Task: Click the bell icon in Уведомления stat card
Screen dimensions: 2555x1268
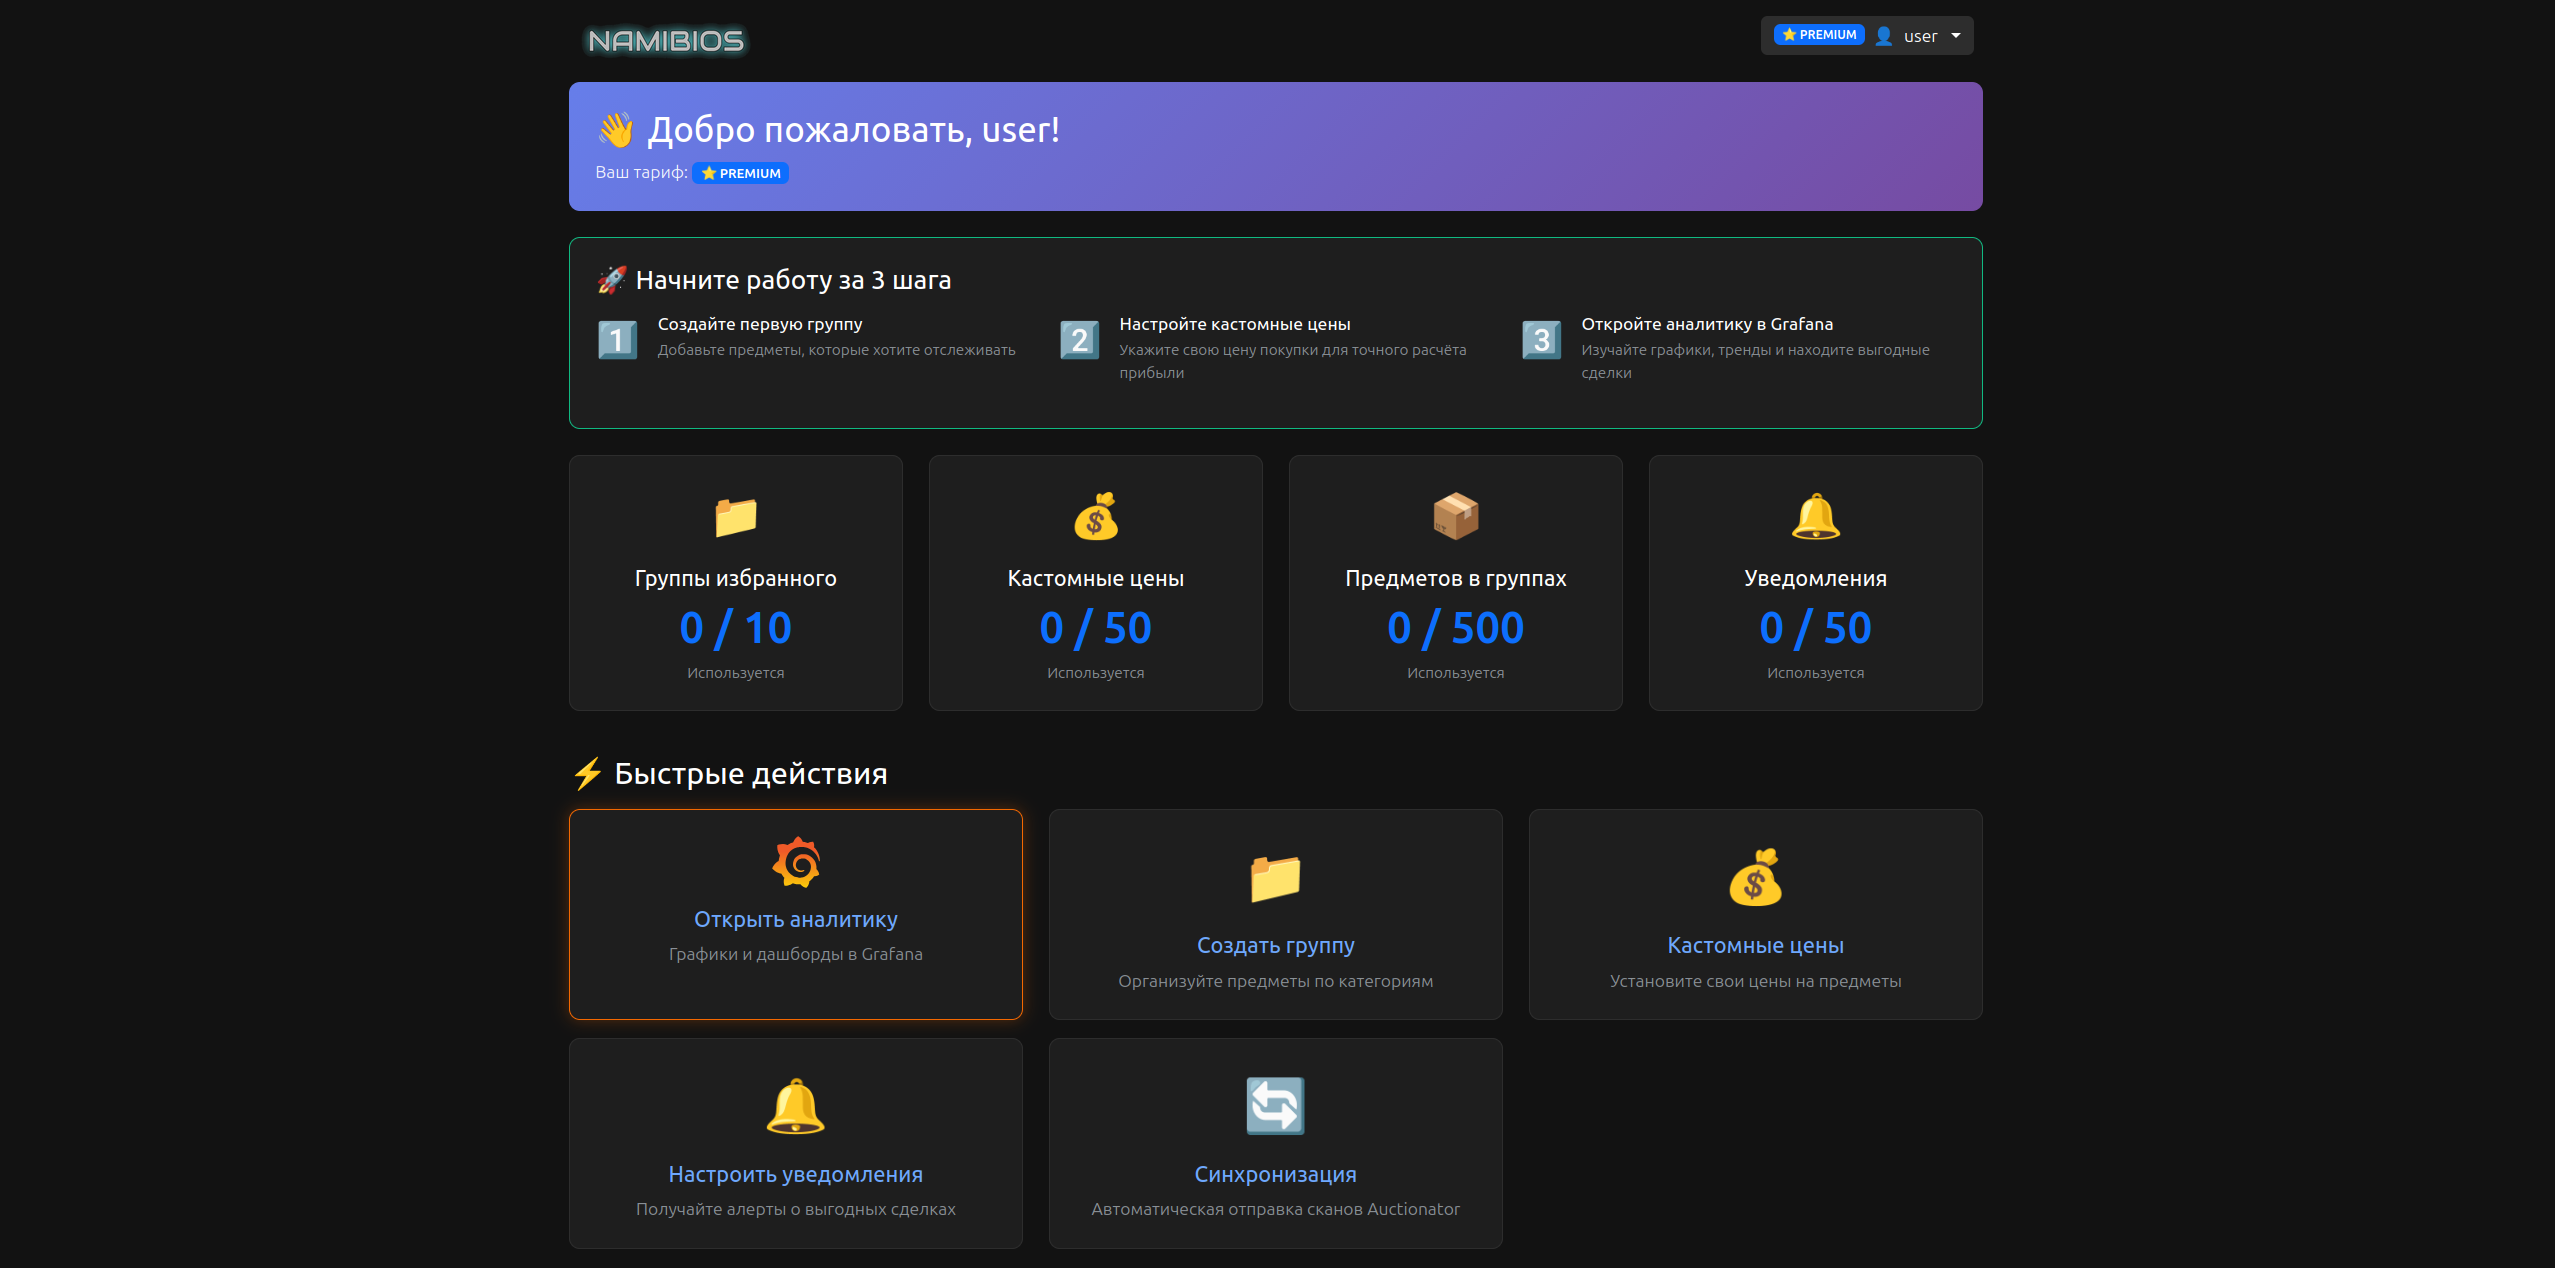Action: click(x=1816, y=517)
